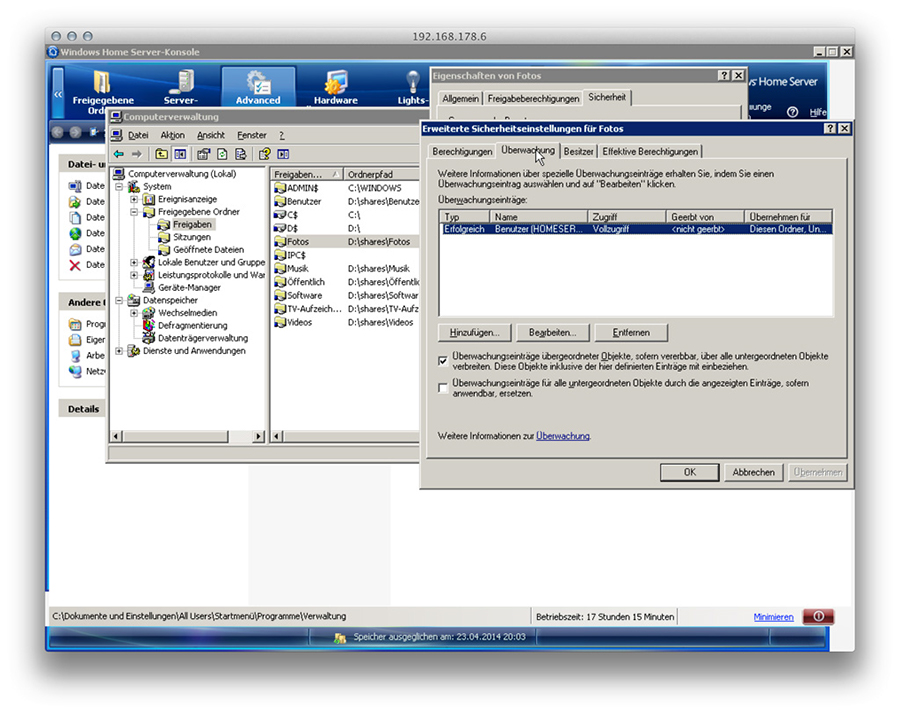The image size is (900, 714).
Task: Open the Hardware section icon
Action: [335, 86]
